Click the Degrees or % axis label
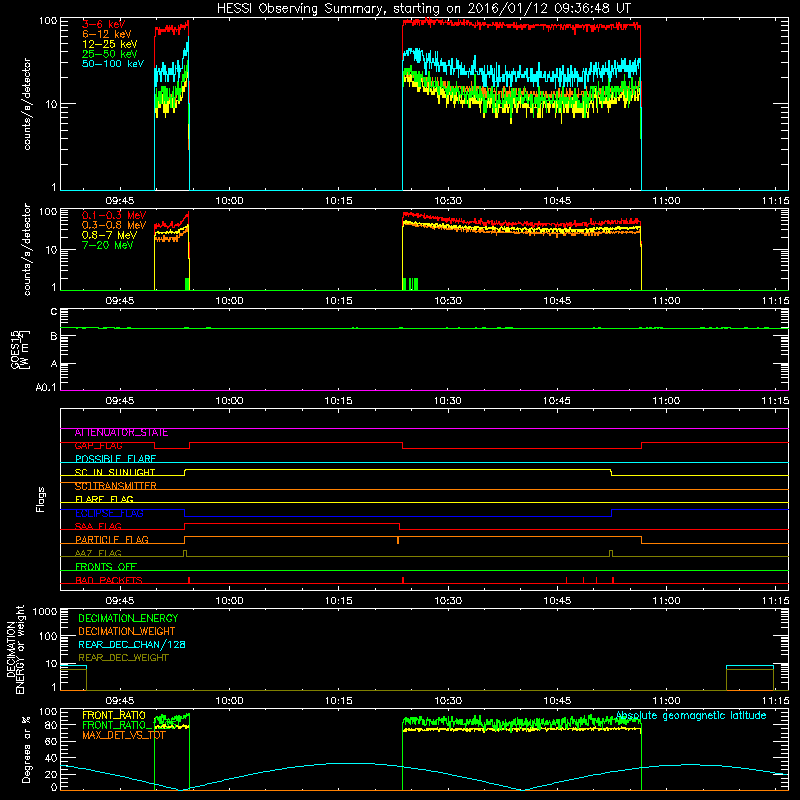The width and height of the screenshot is (800, 800). point(26,749)
